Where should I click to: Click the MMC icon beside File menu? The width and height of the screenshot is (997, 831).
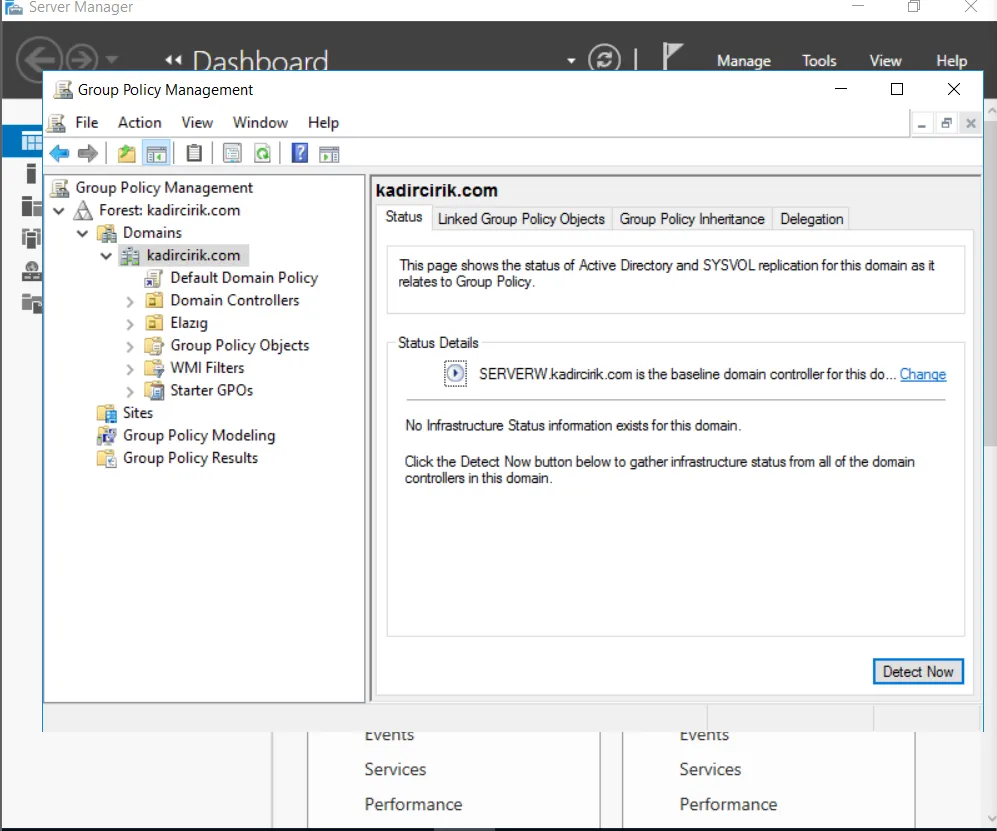click(x=57, y=123)
